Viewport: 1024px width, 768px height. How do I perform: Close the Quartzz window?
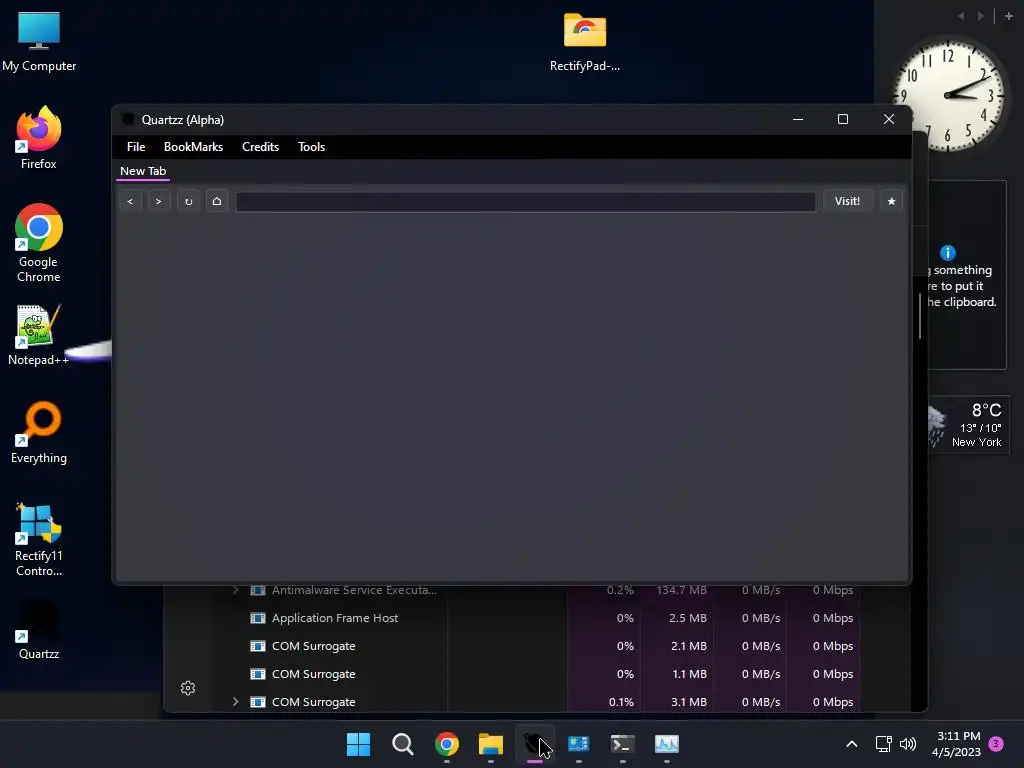[x=889, y=120]
